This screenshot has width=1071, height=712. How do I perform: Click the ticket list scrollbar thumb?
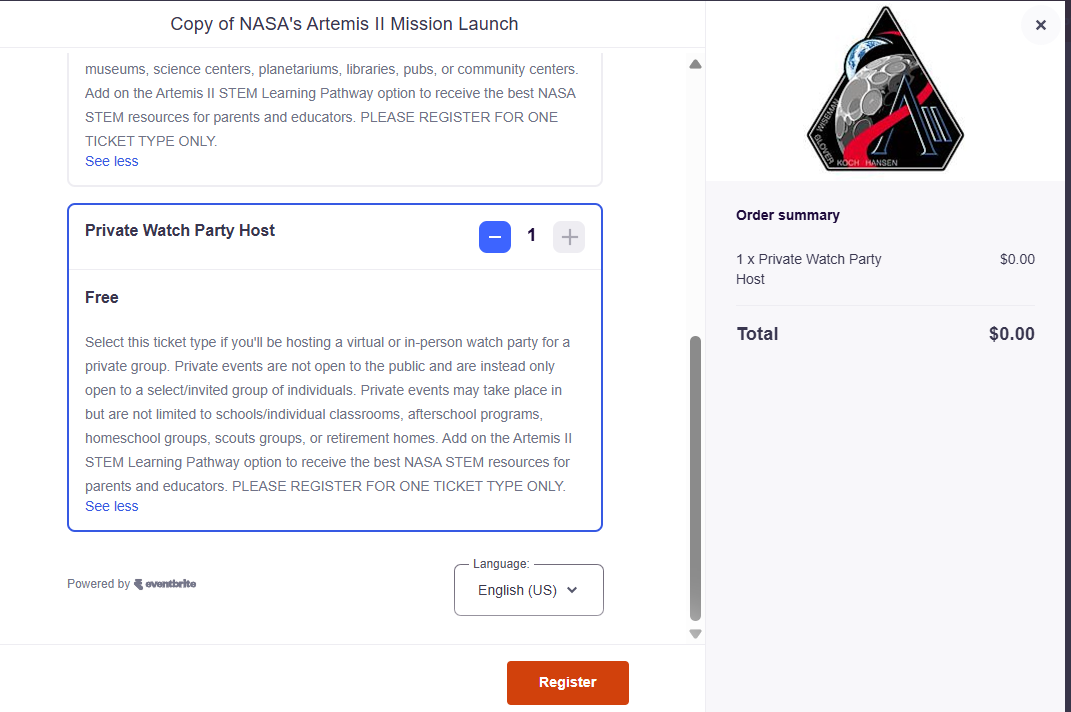[x=695, y=478]
